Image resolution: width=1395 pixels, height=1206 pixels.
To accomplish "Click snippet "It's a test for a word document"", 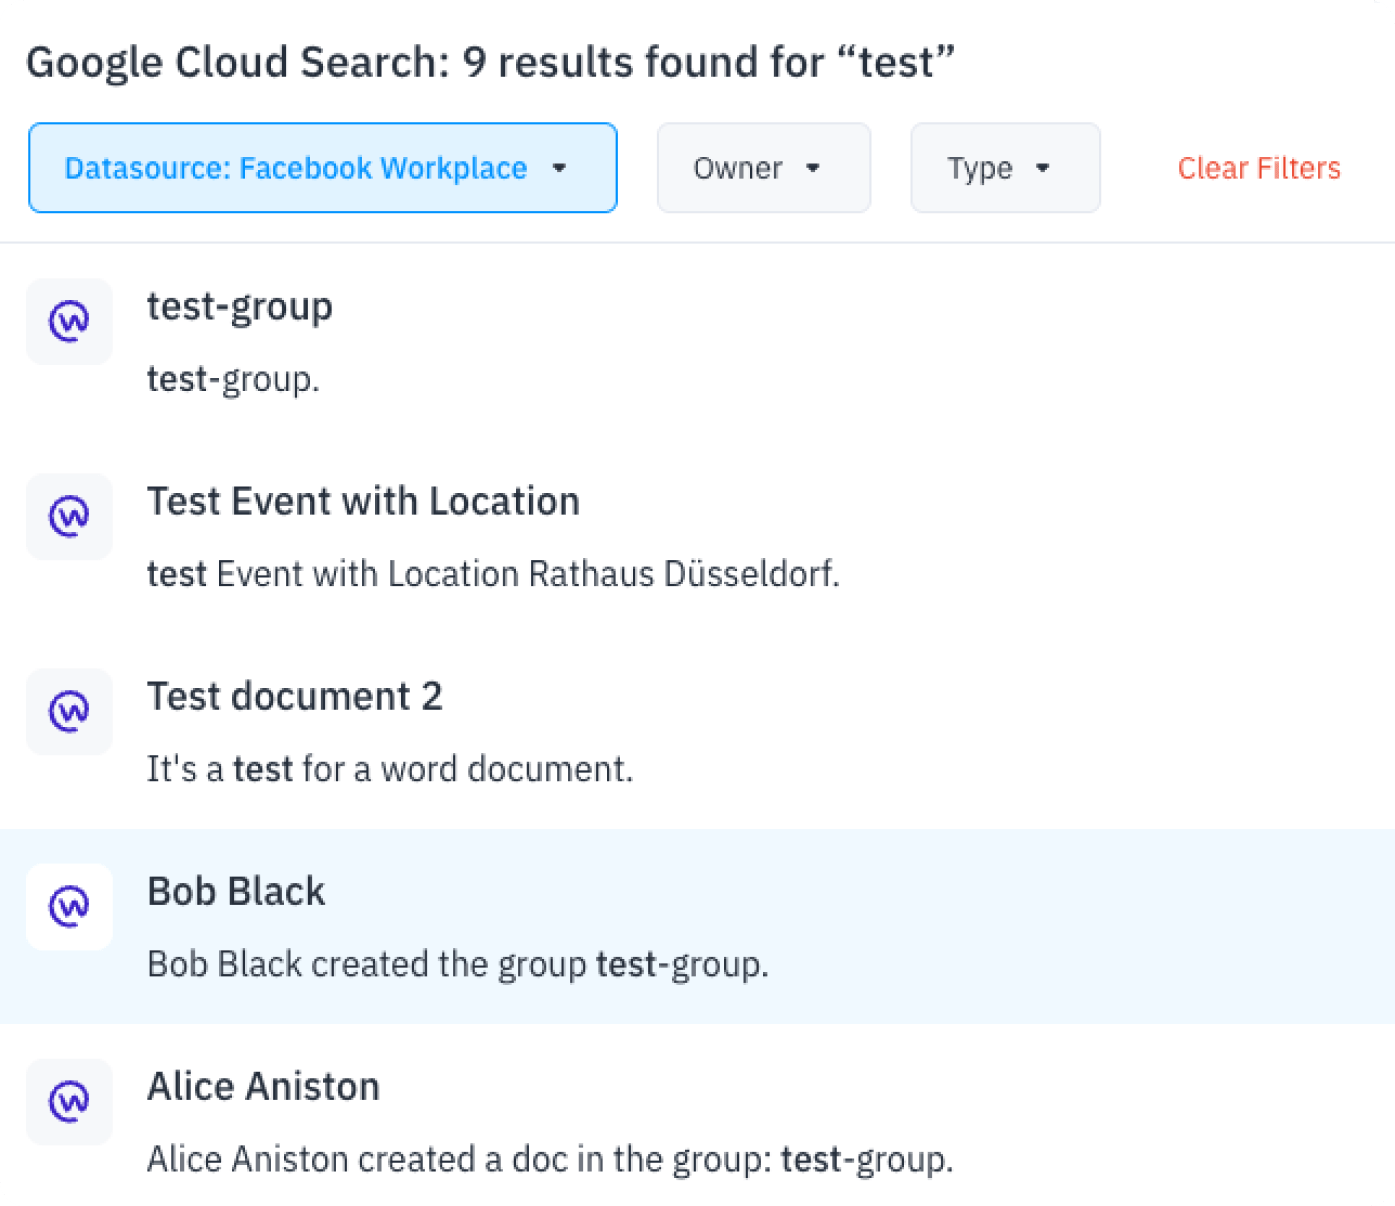I will tap(390, 769).
